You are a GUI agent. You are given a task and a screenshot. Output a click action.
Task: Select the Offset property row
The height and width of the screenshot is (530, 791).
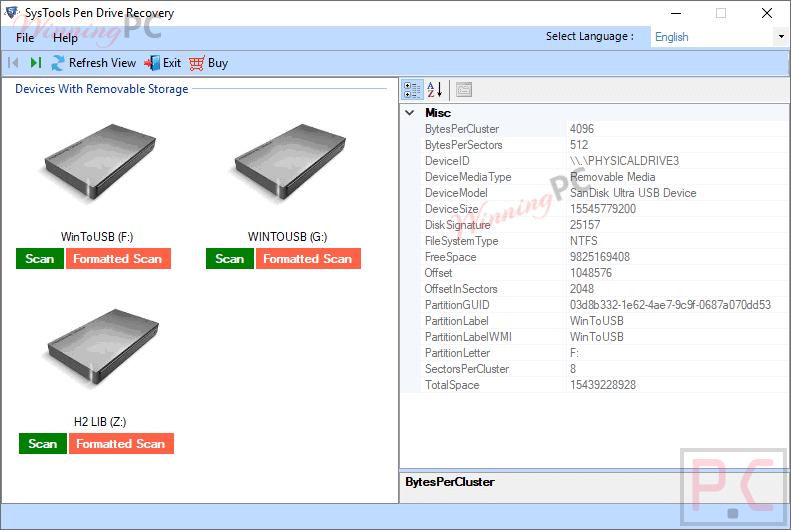click(604, 273)
